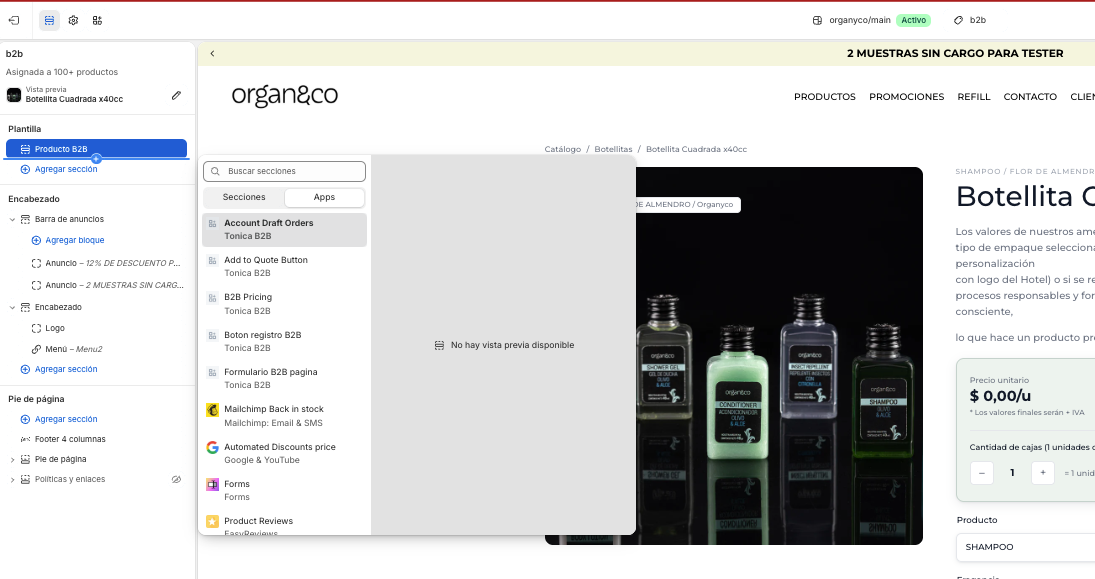Select Product Reviews app block
This screenshot has height=579, width=1095.
click(x=284, y=524)
